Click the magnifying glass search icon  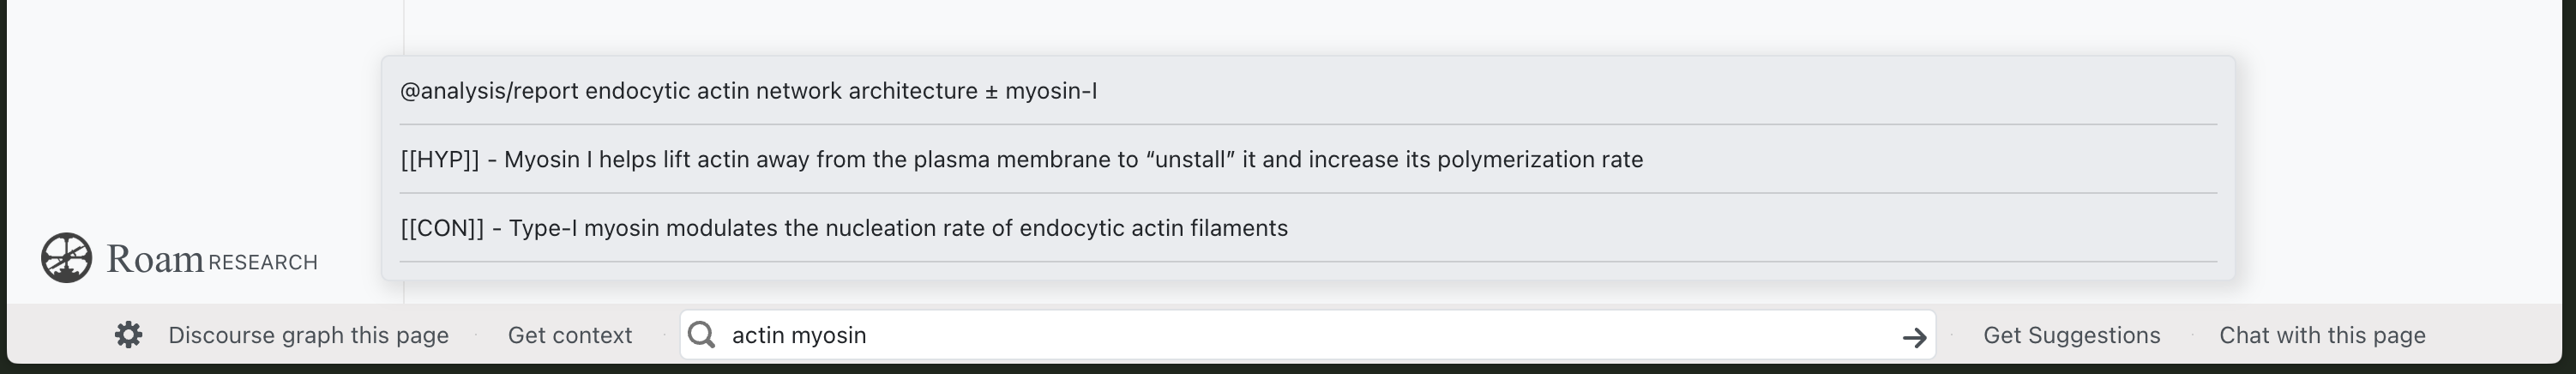click(702, 335)
